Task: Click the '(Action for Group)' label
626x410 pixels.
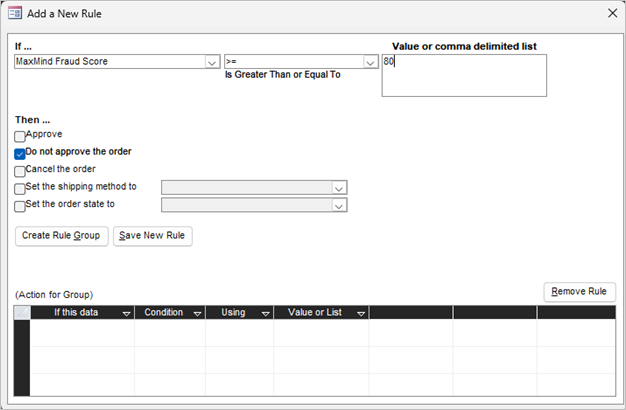Action: click(x=54, y=295)
